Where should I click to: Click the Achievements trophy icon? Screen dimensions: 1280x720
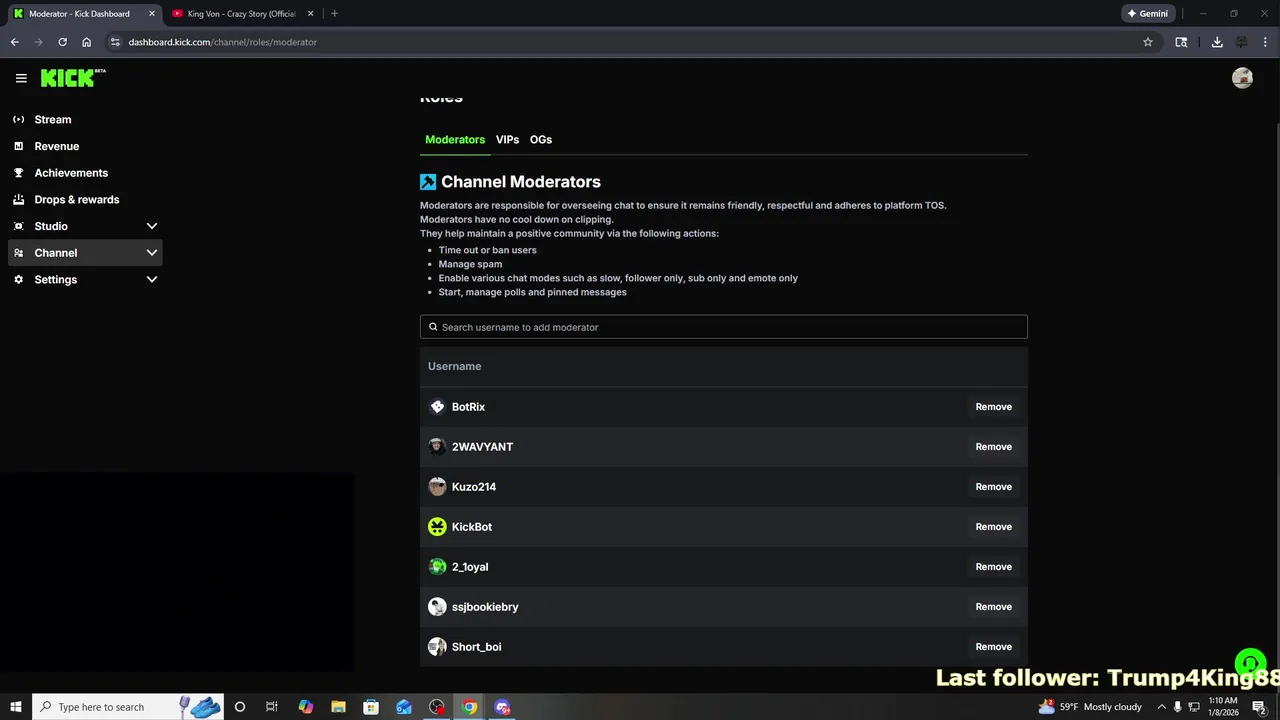click(x=18, y=172)
